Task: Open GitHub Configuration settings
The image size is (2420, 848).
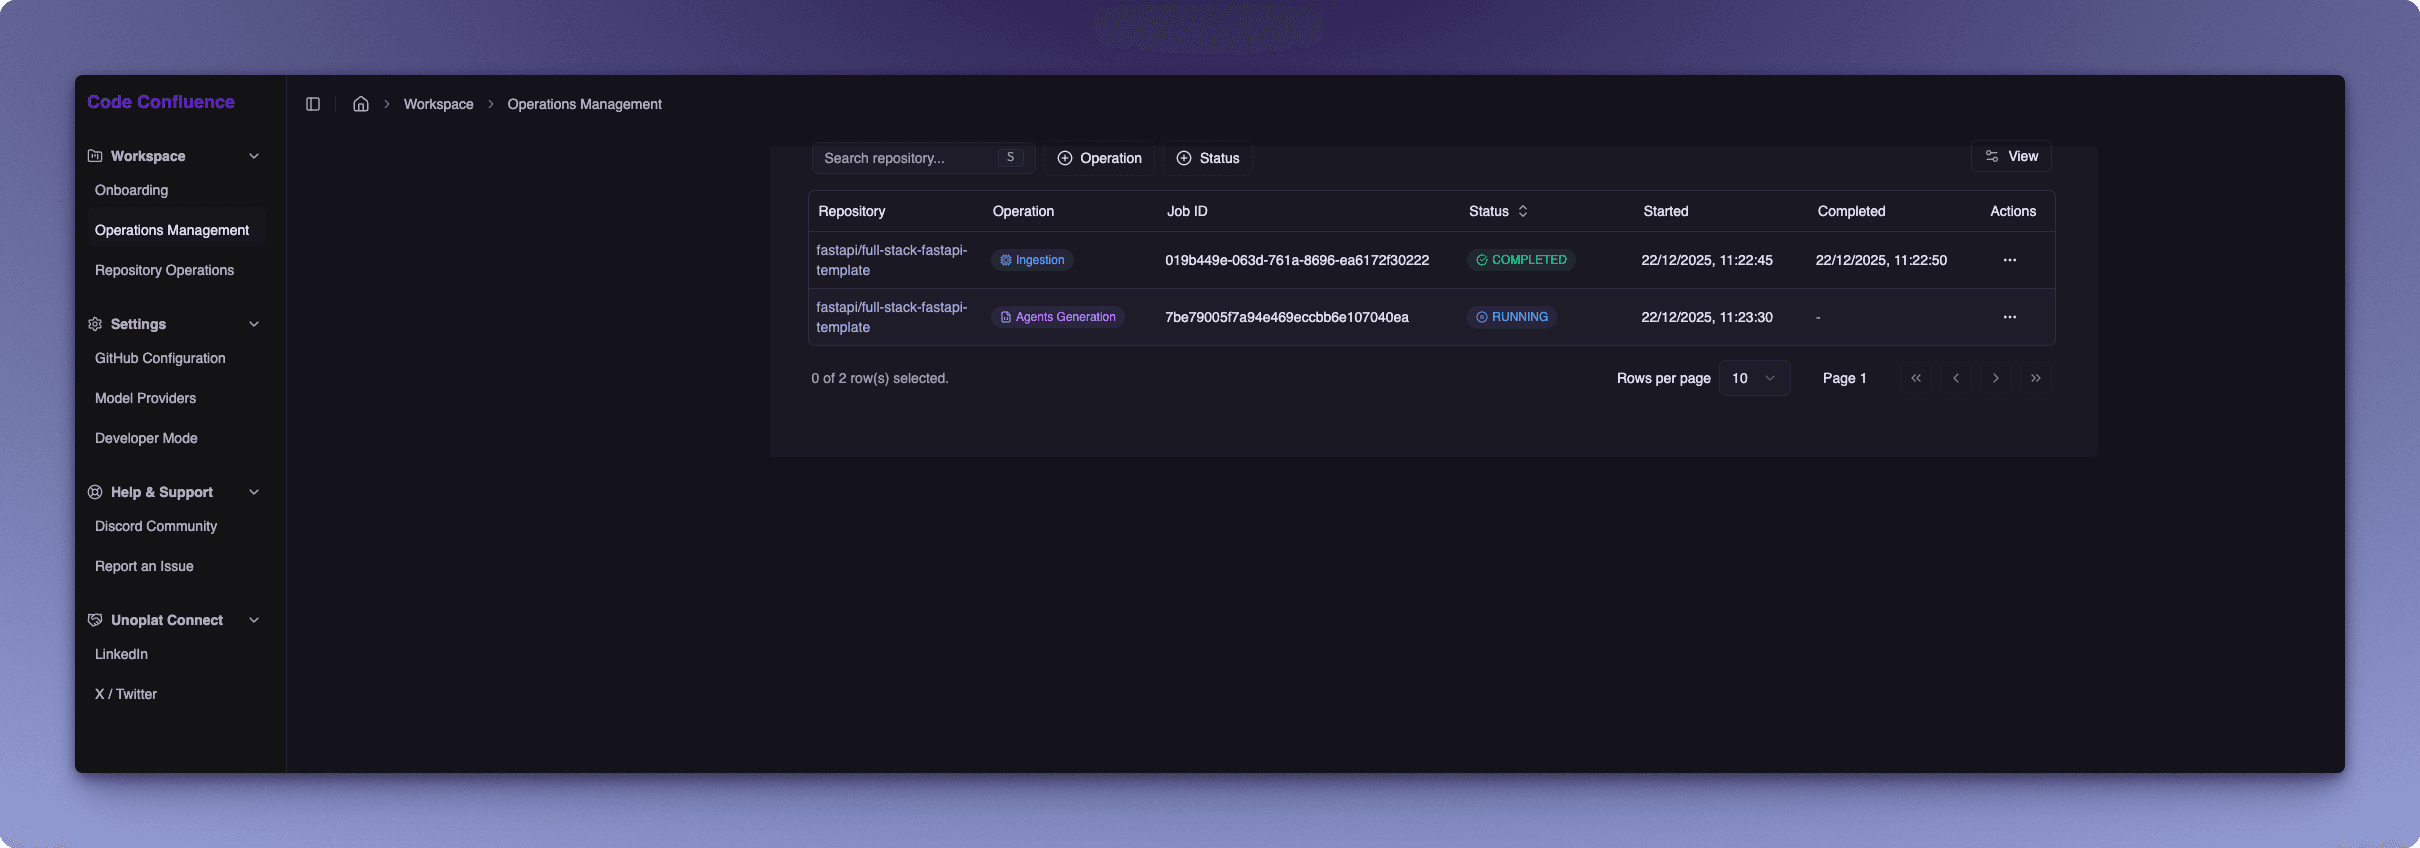Action: [160, 358]
